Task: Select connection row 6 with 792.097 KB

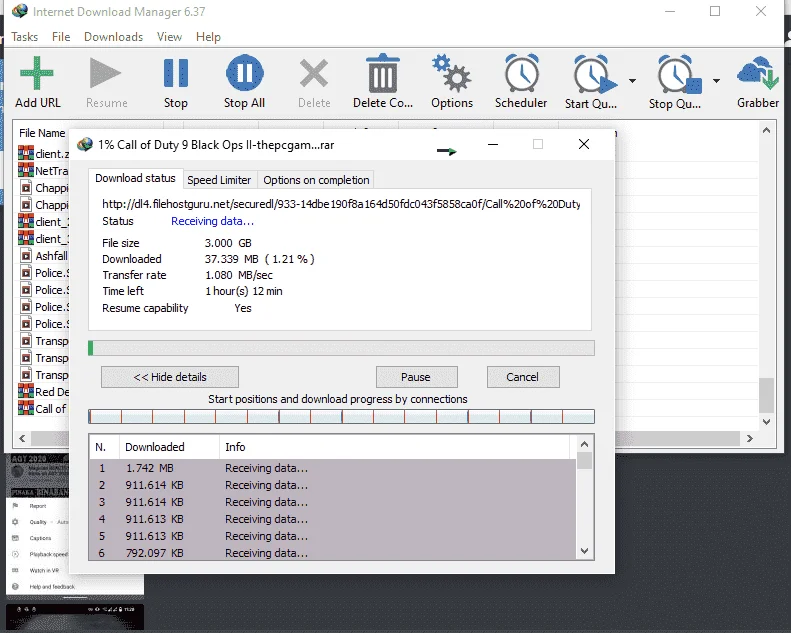Action: (x=332, y=553)
